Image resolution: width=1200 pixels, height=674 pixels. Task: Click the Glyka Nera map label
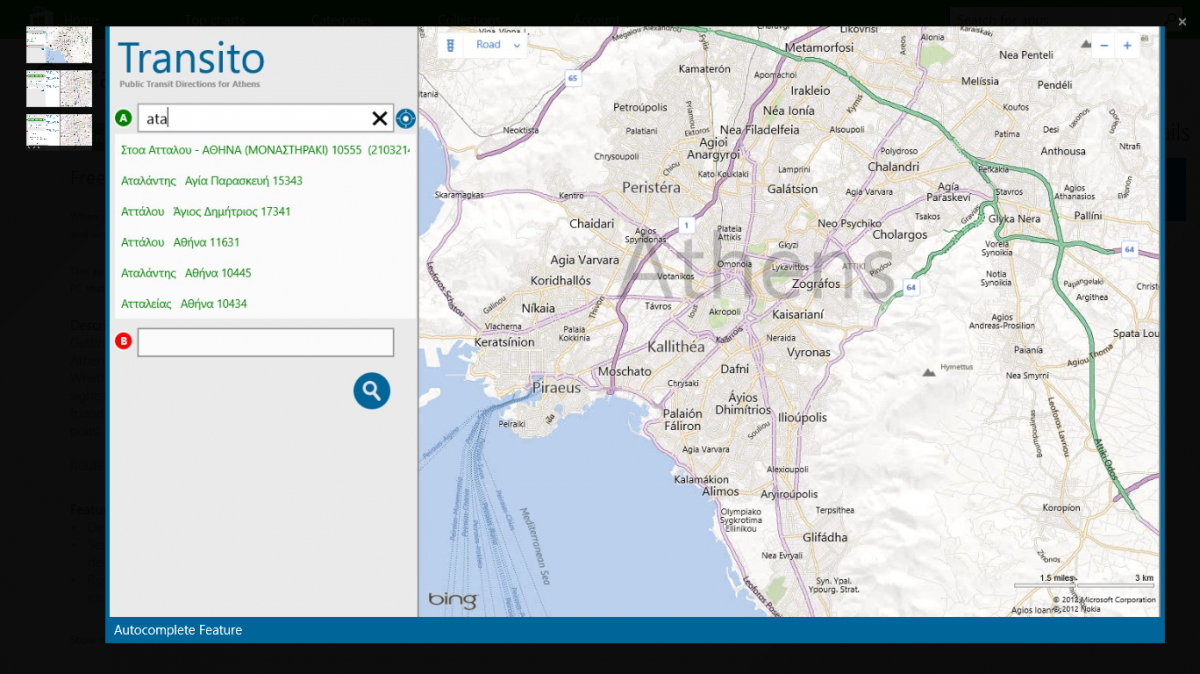1015,219
